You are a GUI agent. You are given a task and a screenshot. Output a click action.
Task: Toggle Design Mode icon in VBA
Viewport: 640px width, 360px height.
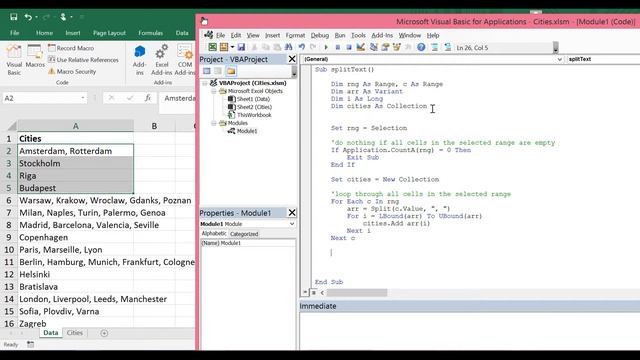(360, 47)
